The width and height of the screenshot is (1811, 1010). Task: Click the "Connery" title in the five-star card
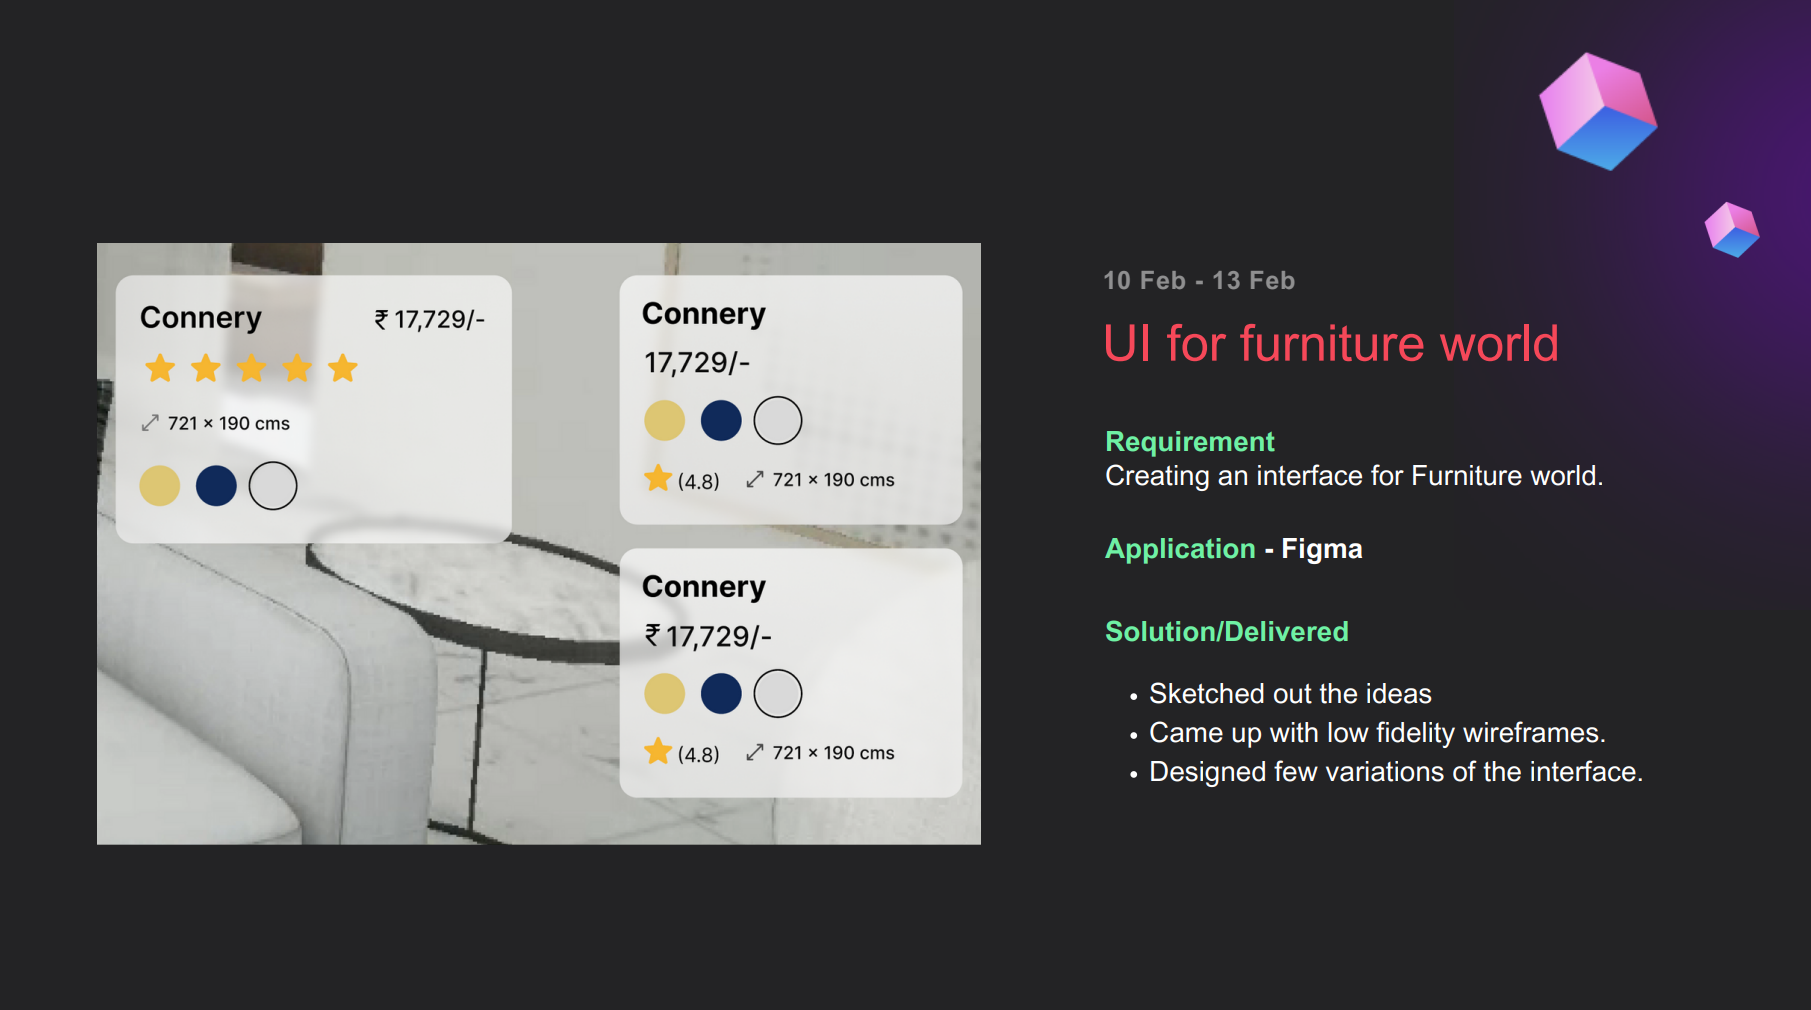[201, 317]
